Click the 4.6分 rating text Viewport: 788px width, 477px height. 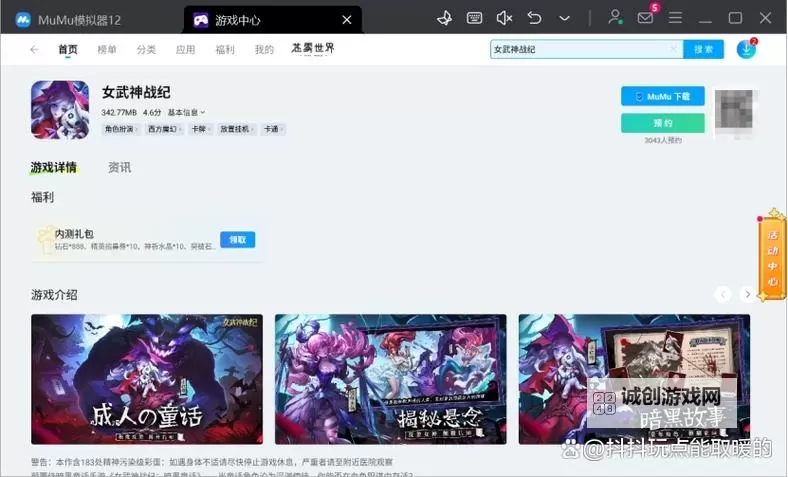coord(152,113)
